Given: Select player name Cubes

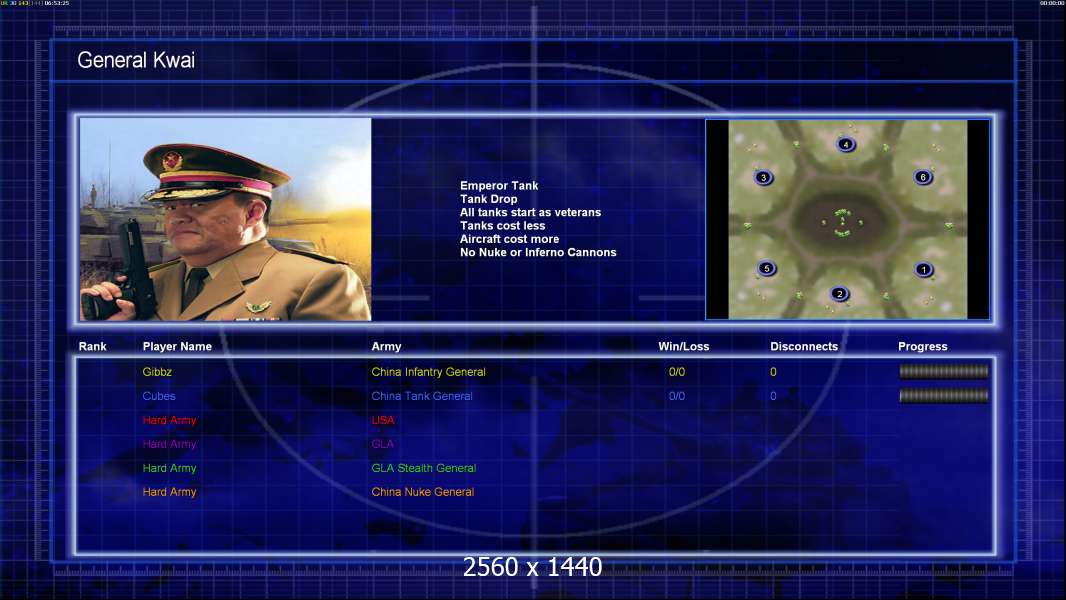Looking at the screenshot, I should tap(159, 396).
